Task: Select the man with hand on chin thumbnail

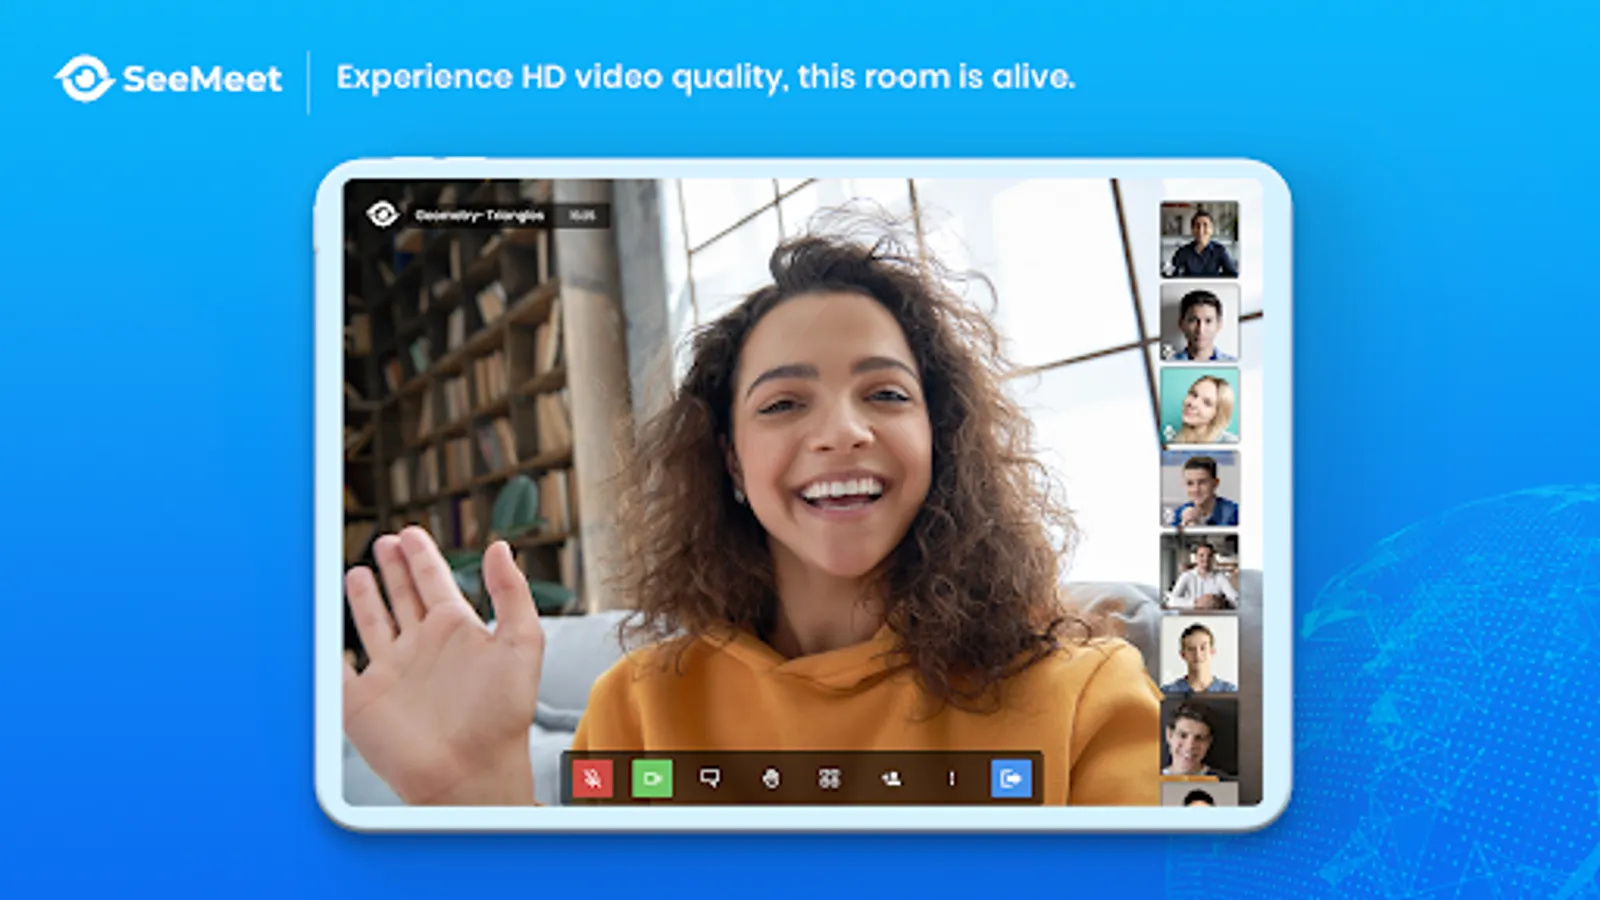Action: point(1199,488)
